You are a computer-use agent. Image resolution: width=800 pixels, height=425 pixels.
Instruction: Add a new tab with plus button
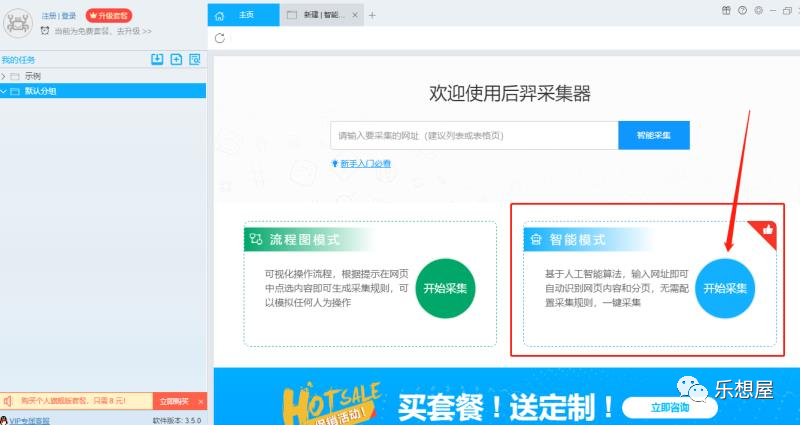tap(372, 15)
